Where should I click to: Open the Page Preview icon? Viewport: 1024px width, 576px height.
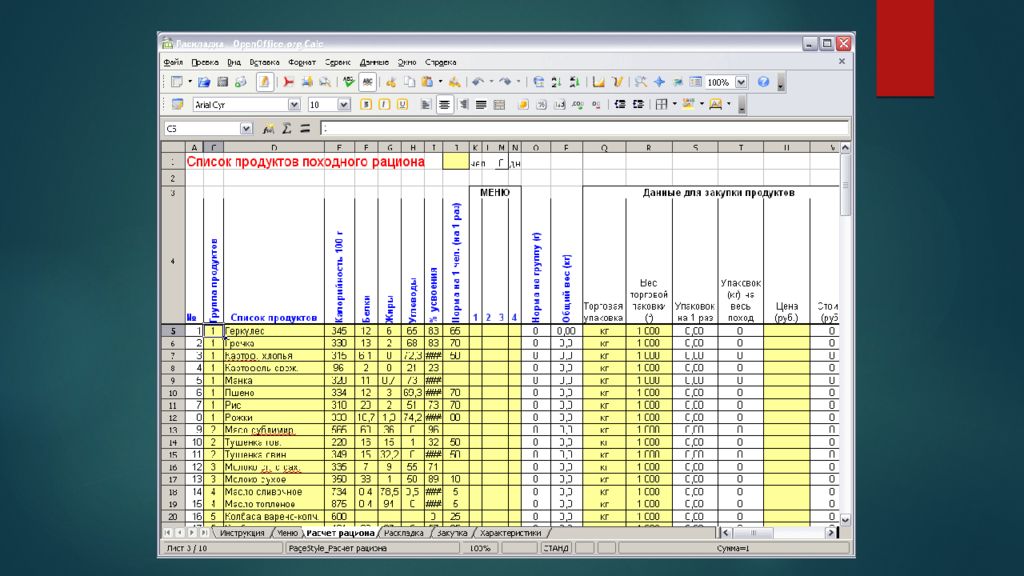325,82
